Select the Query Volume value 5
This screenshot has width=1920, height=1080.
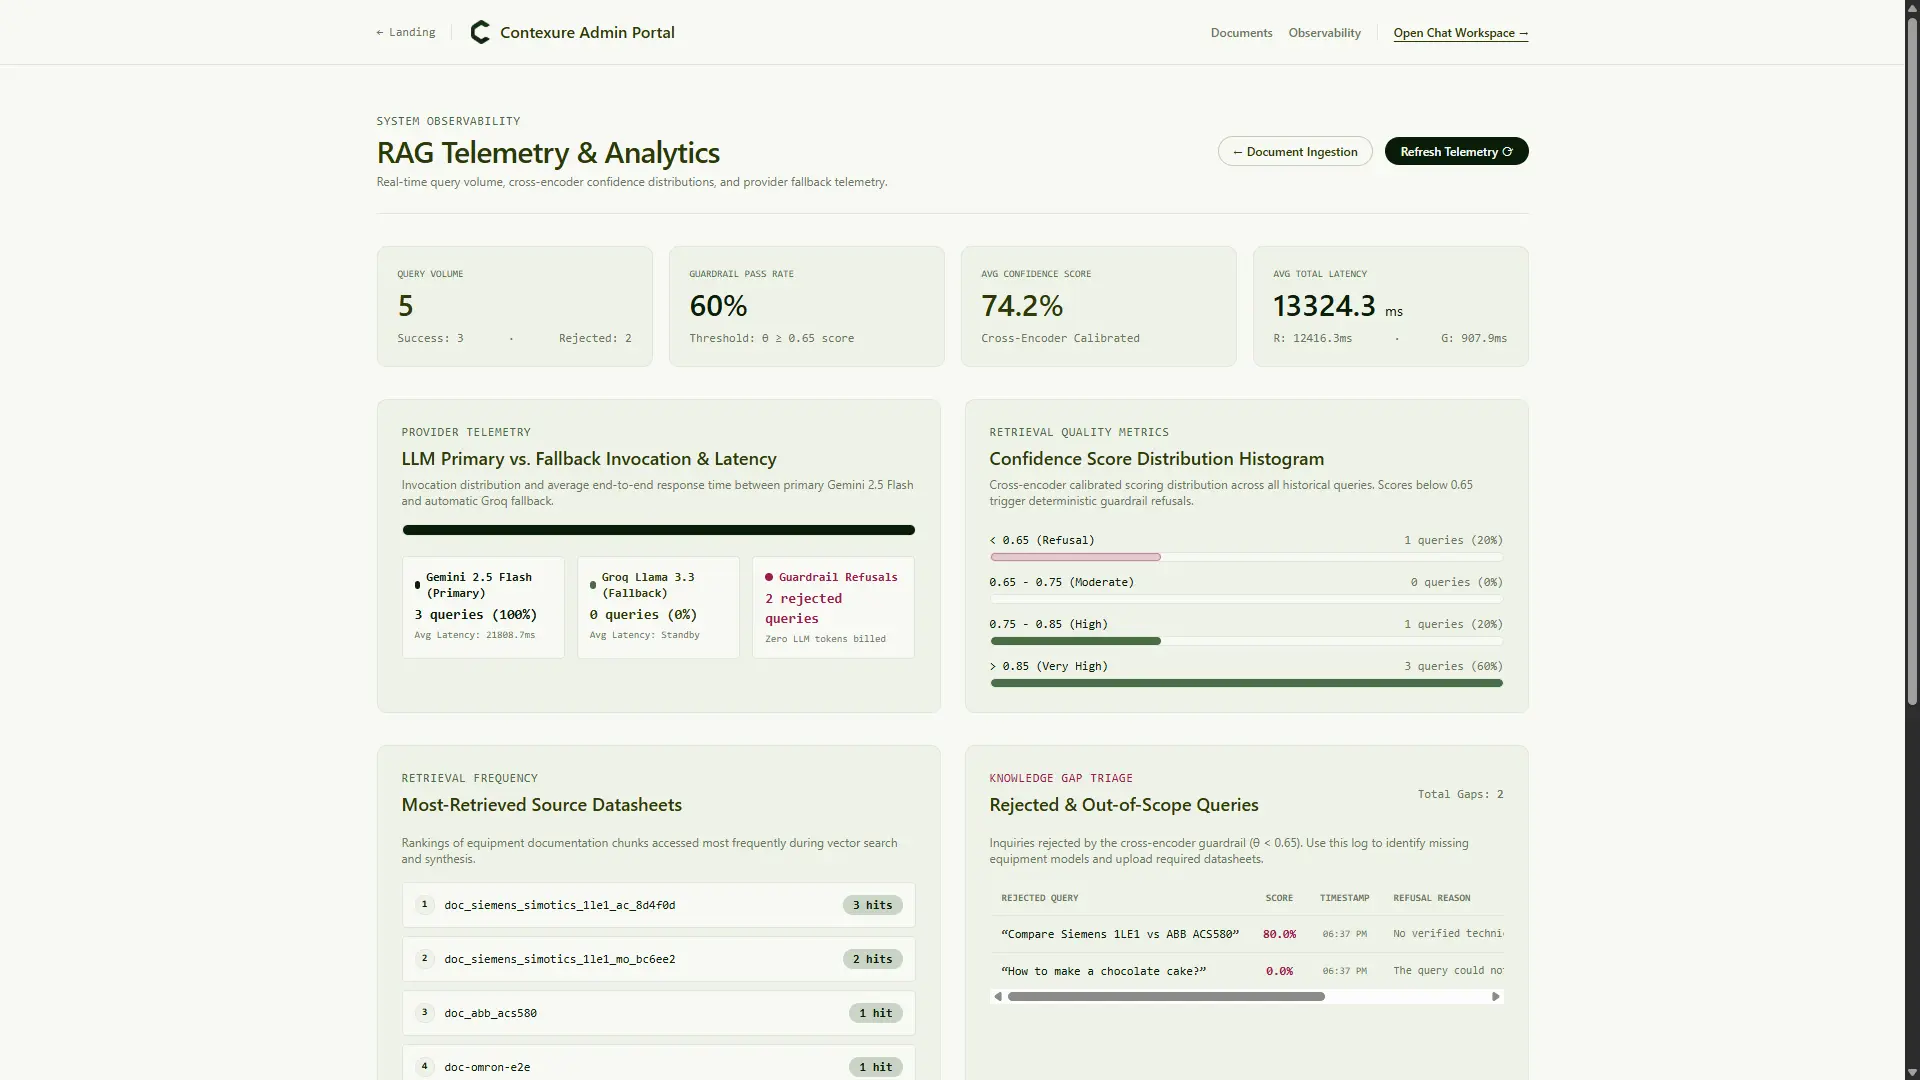tap(405, 305)
